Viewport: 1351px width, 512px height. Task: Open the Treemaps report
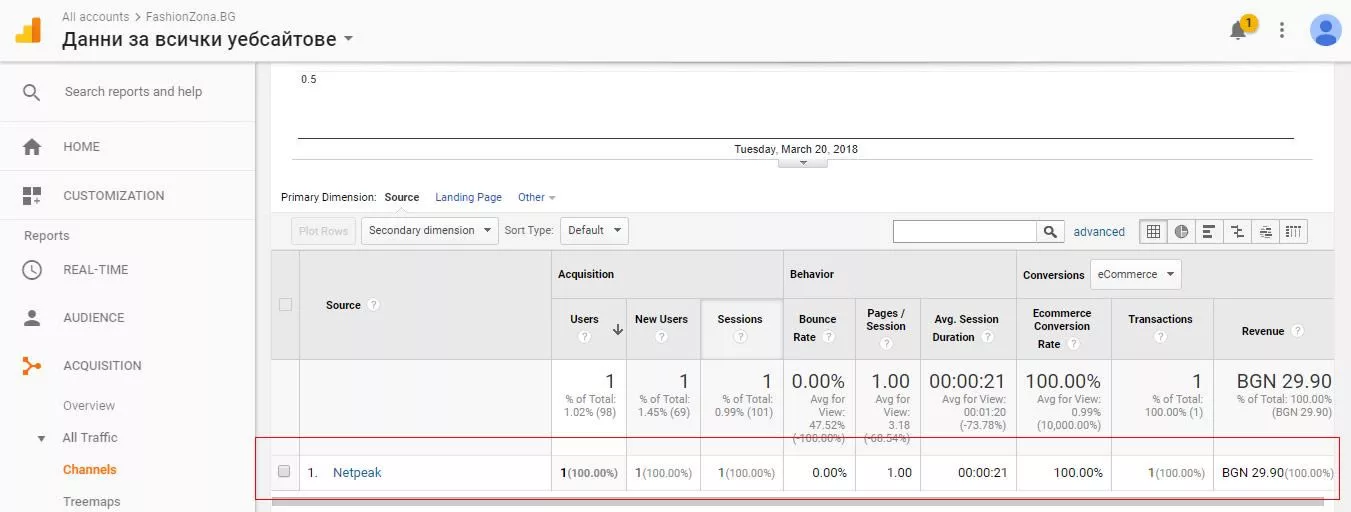pyautogui.click(x=91, y=502)
